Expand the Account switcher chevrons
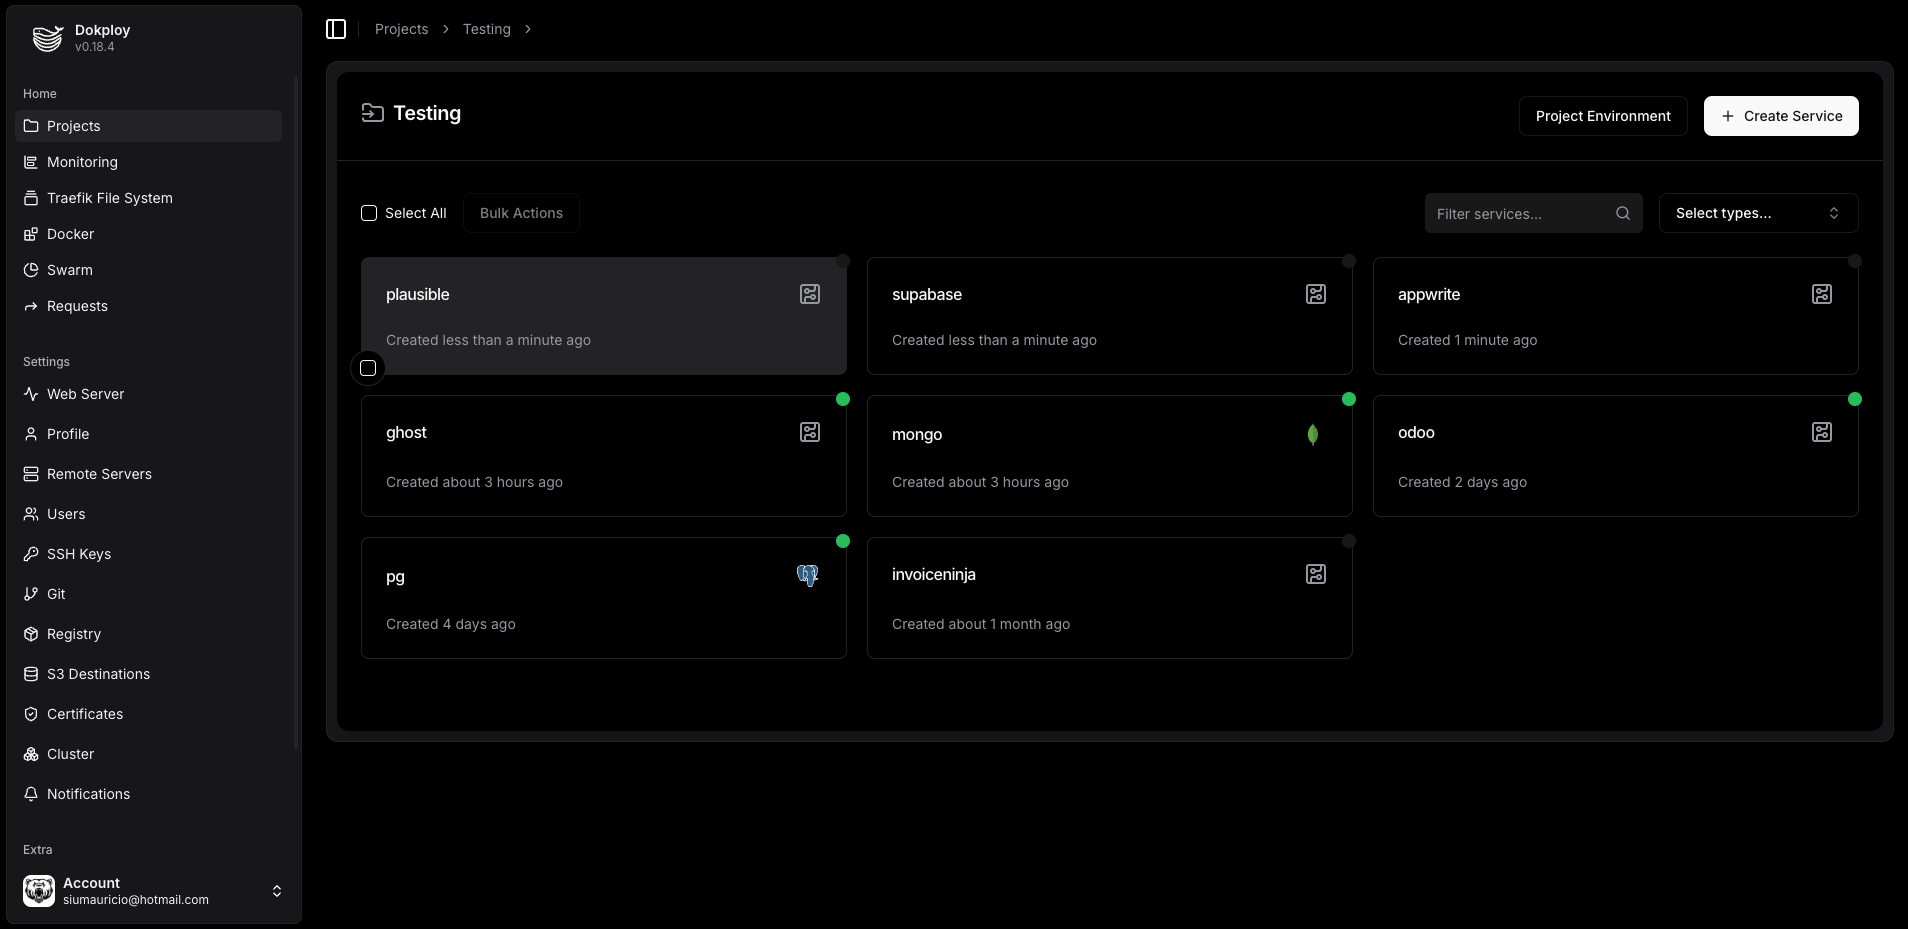Image resolution: width=1908 pixels, height=929 pixels. [x=276, y=891]
